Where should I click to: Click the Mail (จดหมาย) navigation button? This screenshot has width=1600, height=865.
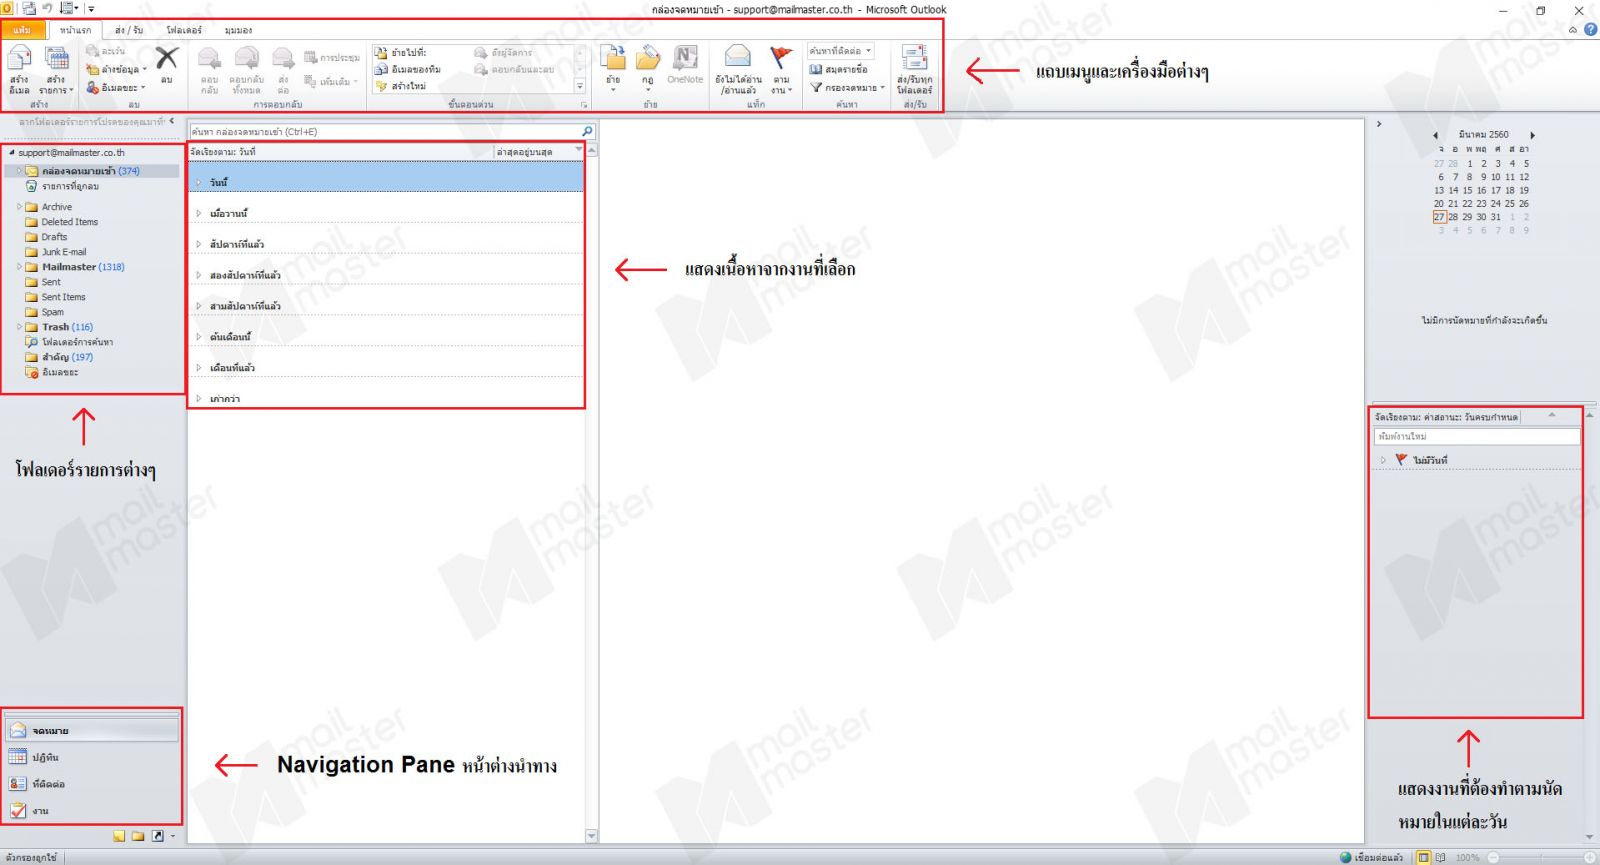pyautogui.click(x=91, y=730)
